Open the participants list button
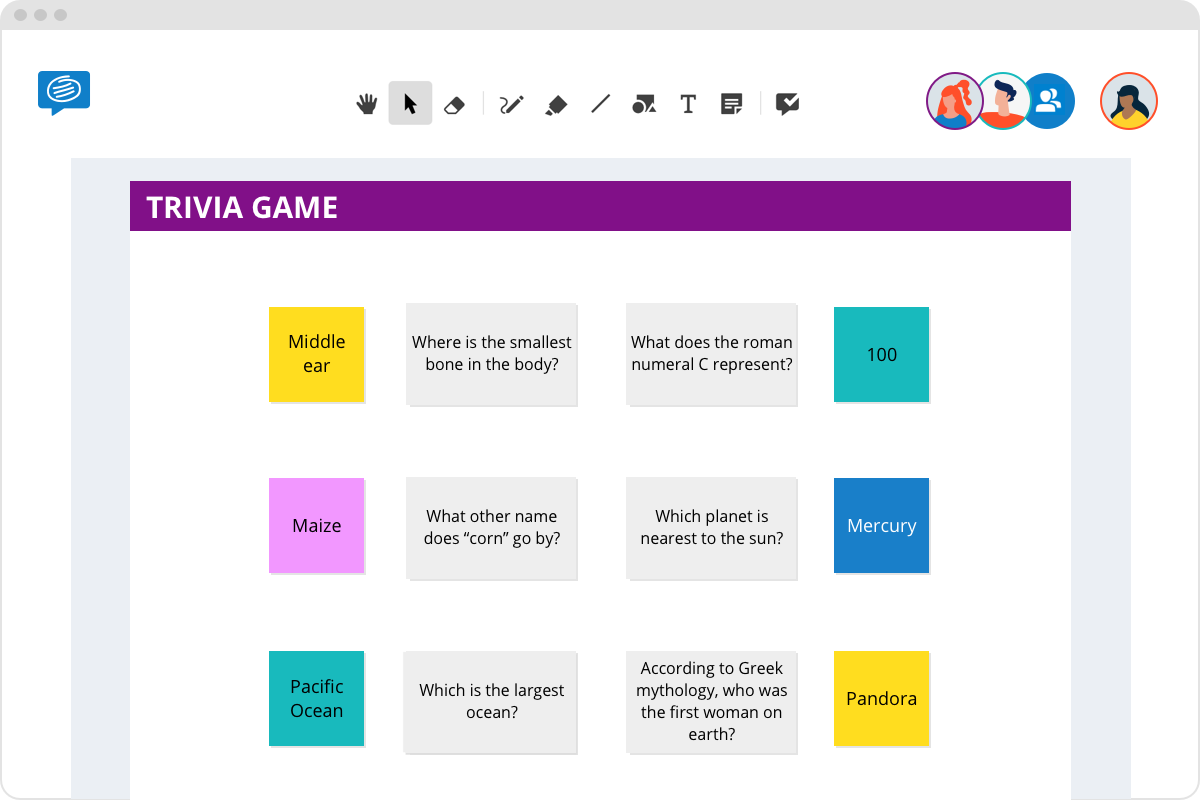This screenshot has width=1200, height=800. (1048, 101)
